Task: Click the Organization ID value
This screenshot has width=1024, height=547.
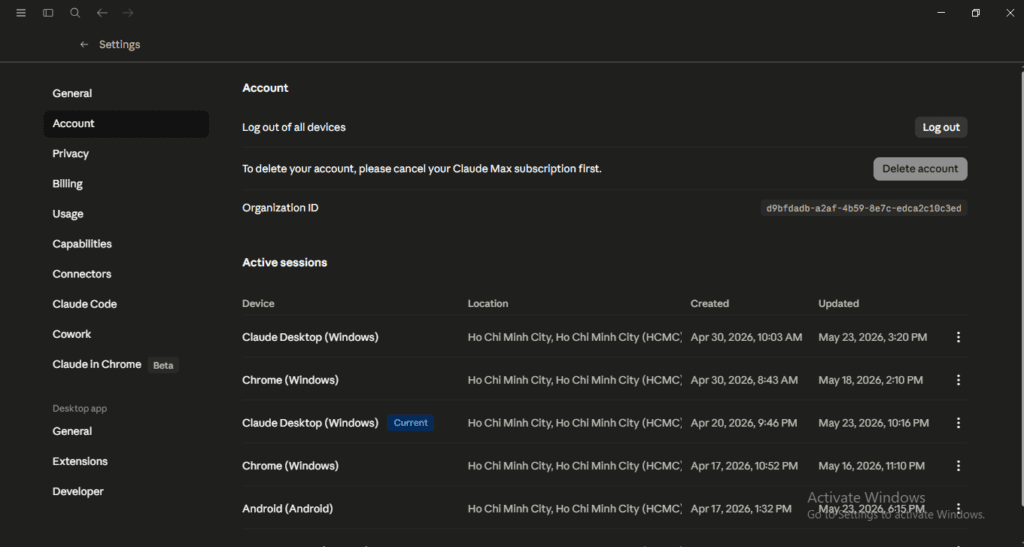Action: click(x=863, y=208)
